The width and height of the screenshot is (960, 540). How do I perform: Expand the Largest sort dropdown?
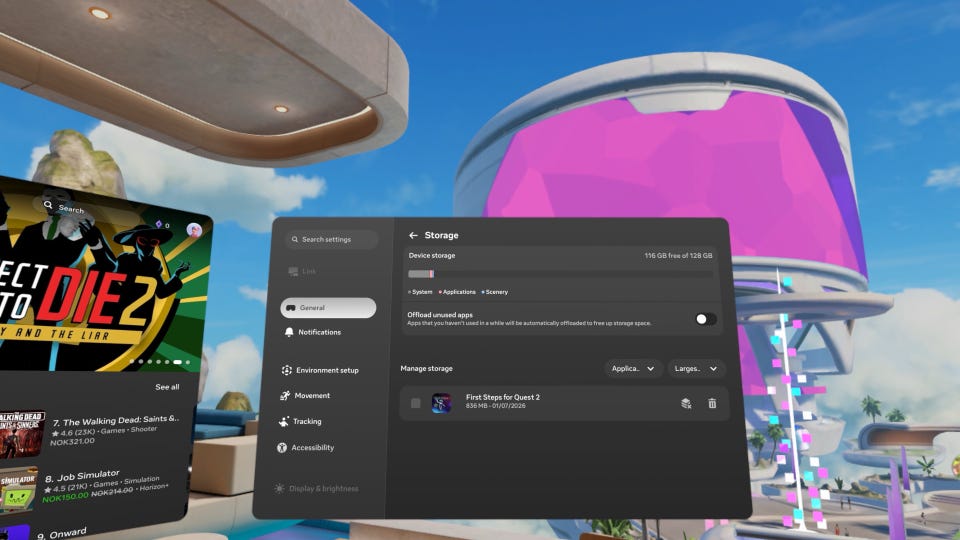(696, 369)
